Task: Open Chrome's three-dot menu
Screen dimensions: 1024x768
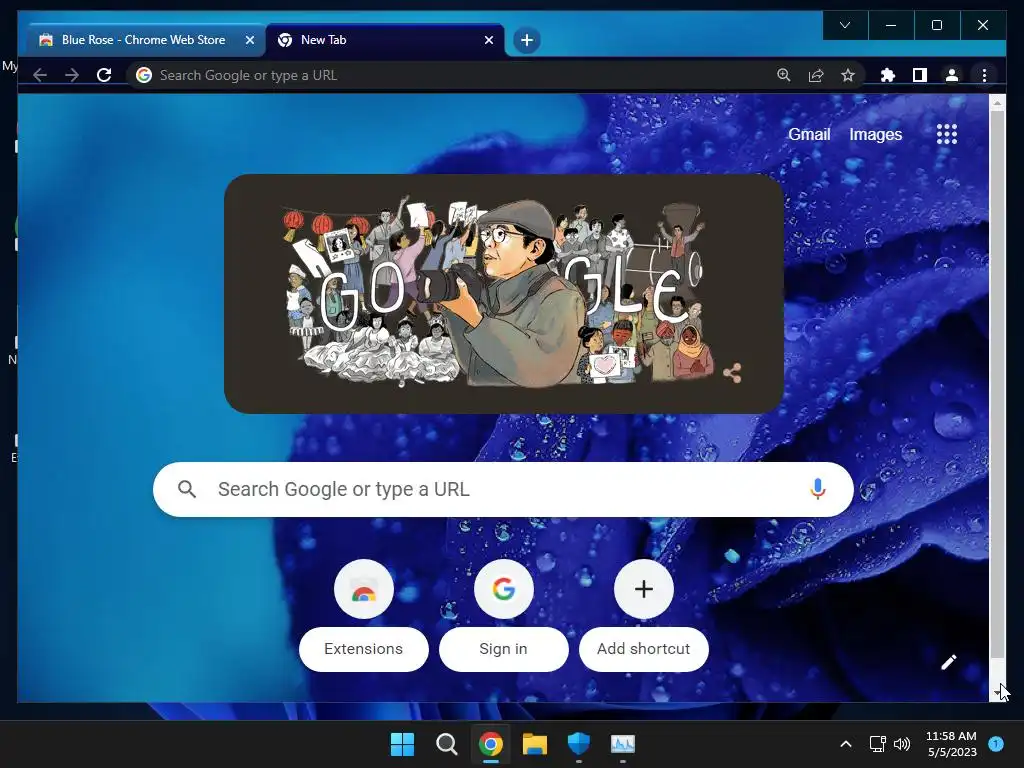Action: coord(984,75)
